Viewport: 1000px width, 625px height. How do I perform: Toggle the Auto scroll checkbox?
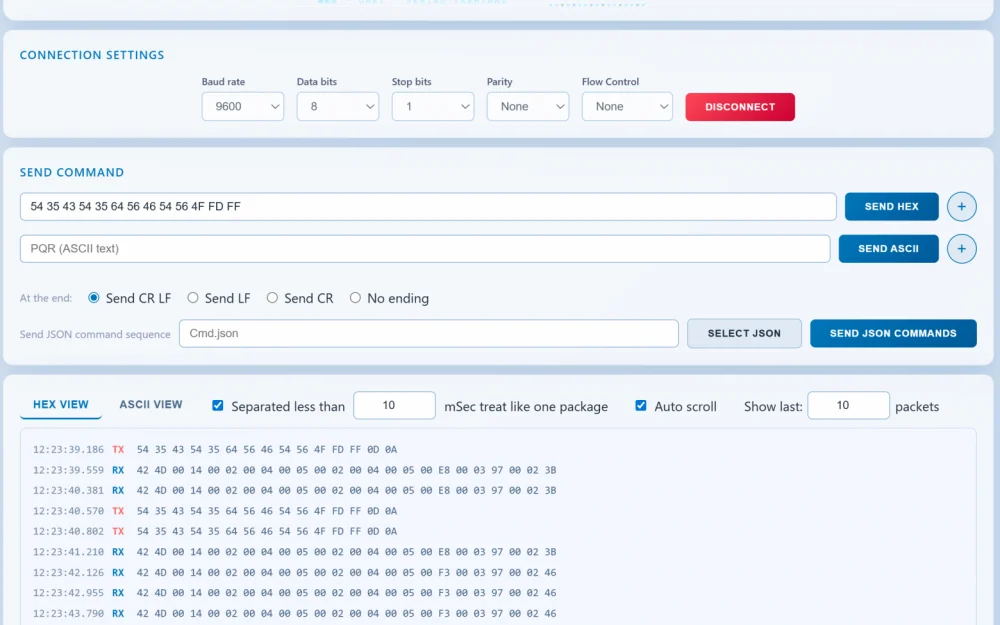click(x=641, y=406)
